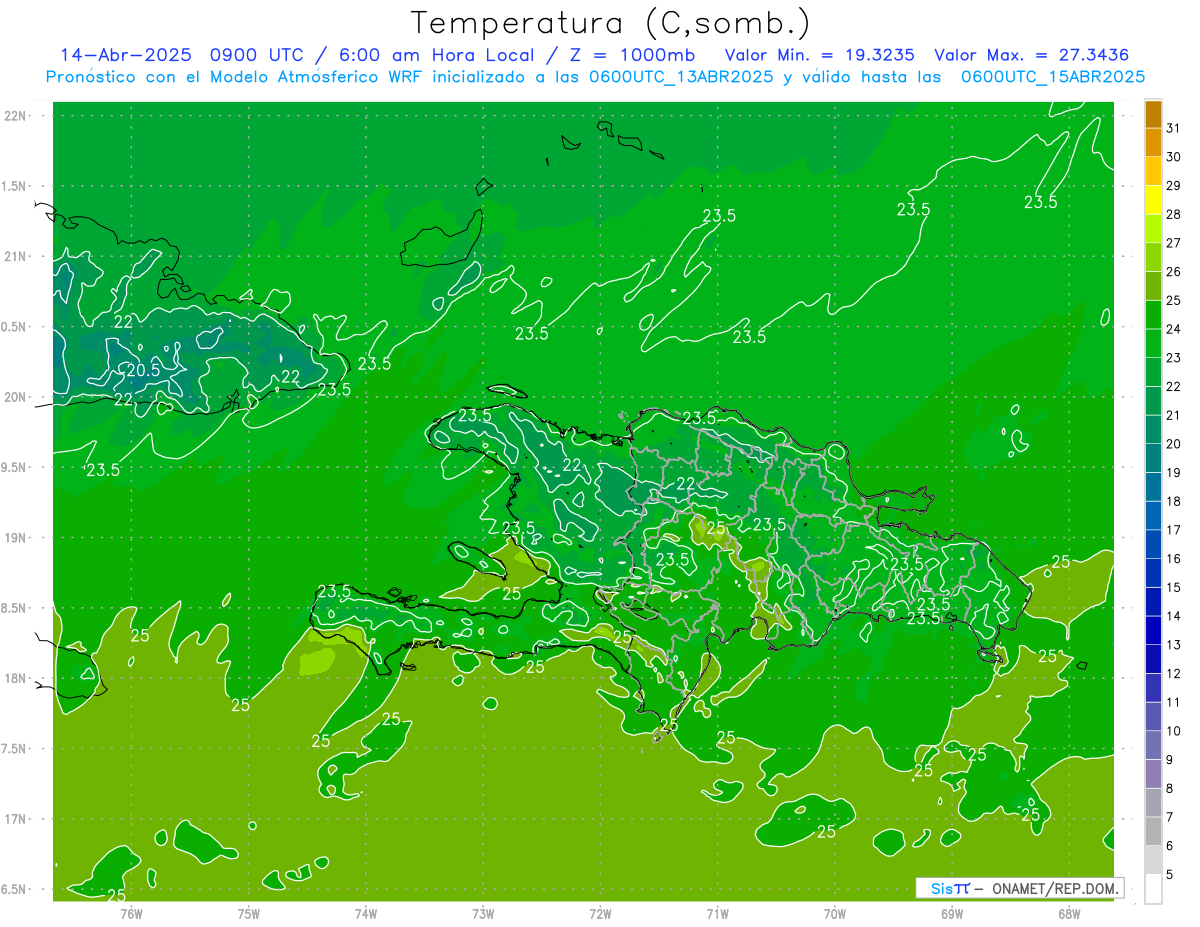Click the color scale number "31"
The height and width of the screenshot is (927, 1200).
[1173, 128]
